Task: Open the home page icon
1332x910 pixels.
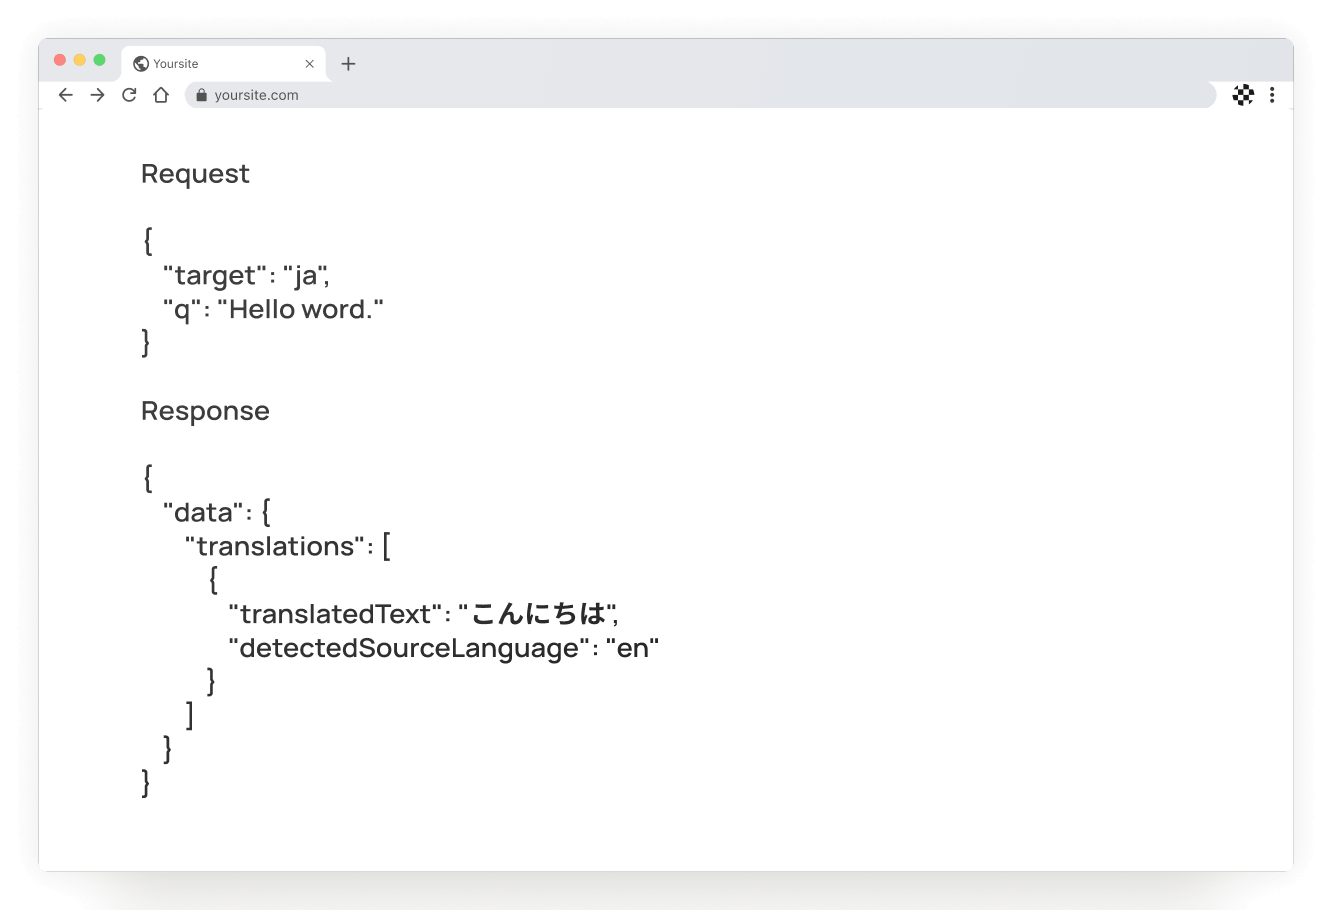Action: click(x=161, y=94)
